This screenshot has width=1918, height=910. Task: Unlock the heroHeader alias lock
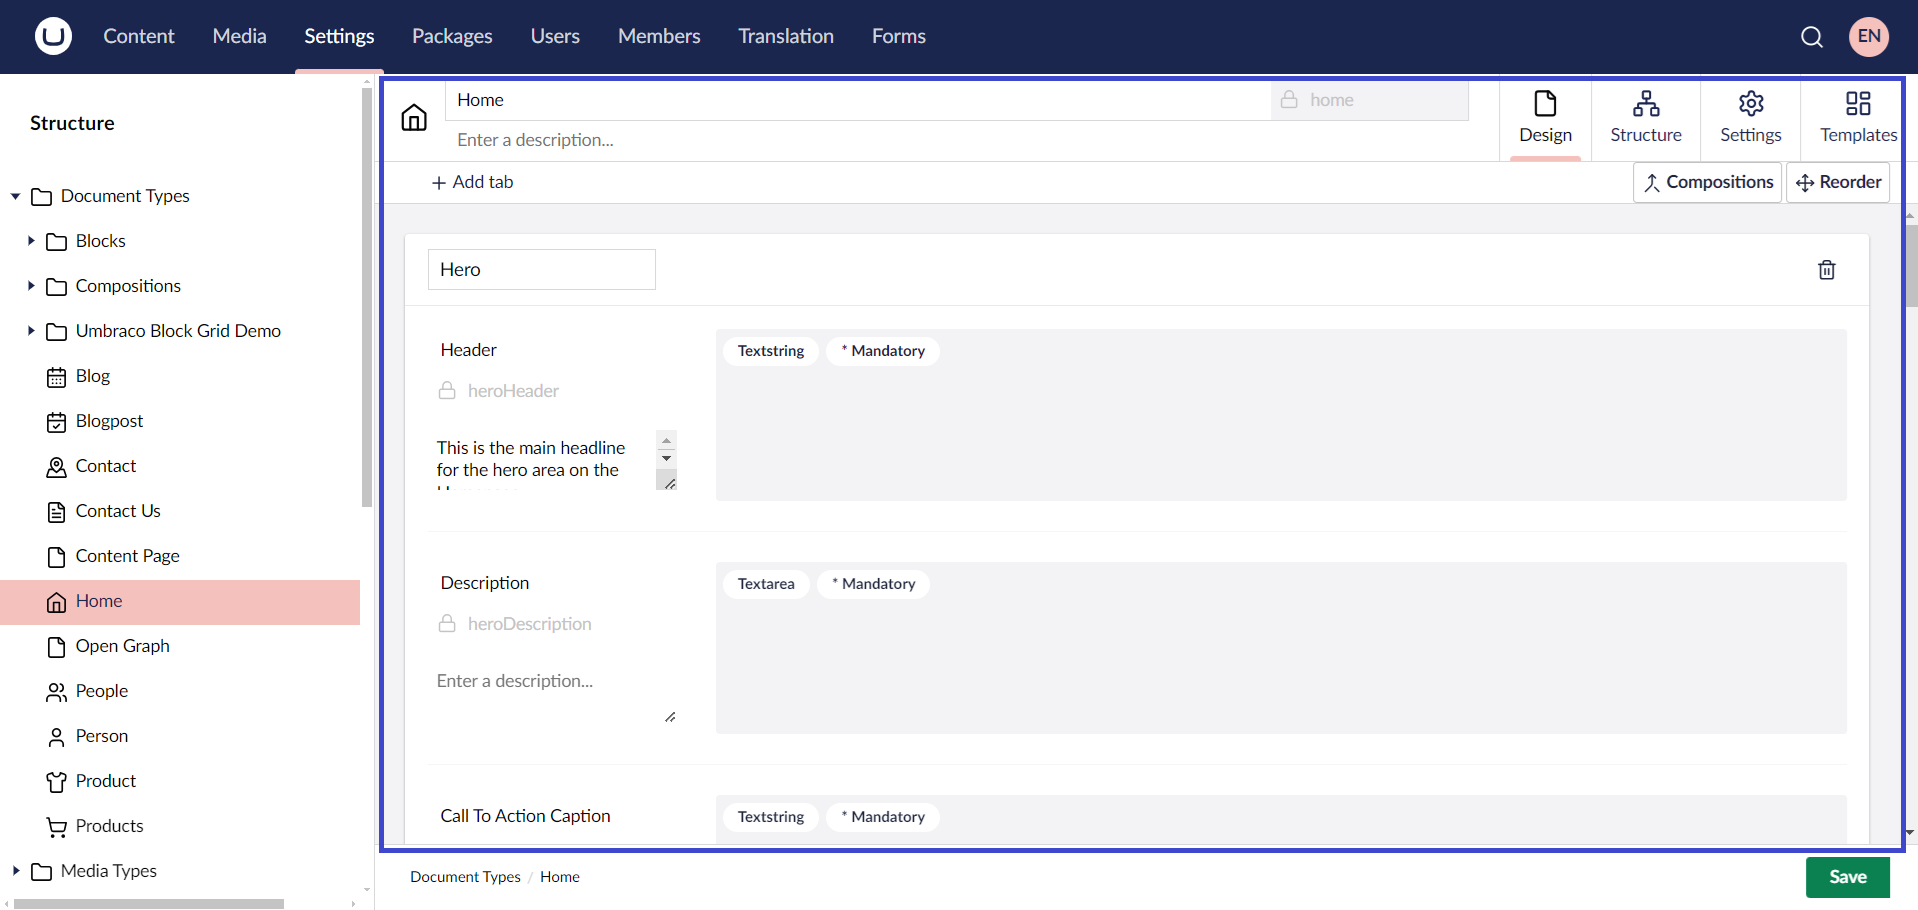click(447, 390)
